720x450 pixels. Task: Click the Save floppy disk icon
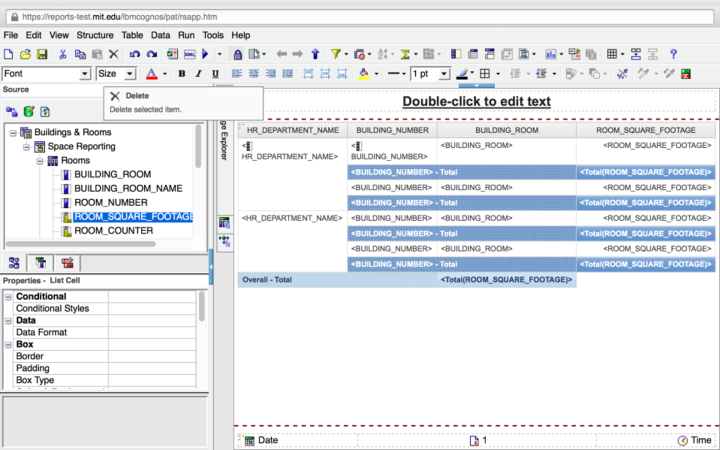point(43,54)
